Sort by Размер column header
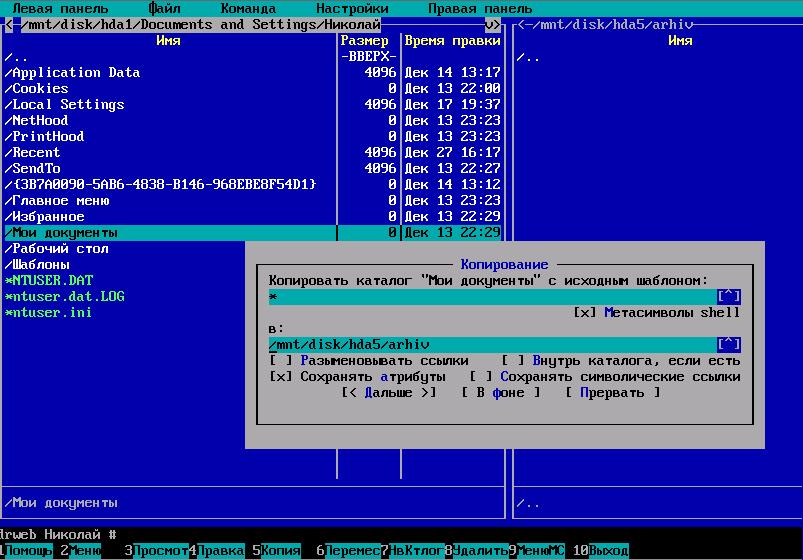 [x=364, y=40]
